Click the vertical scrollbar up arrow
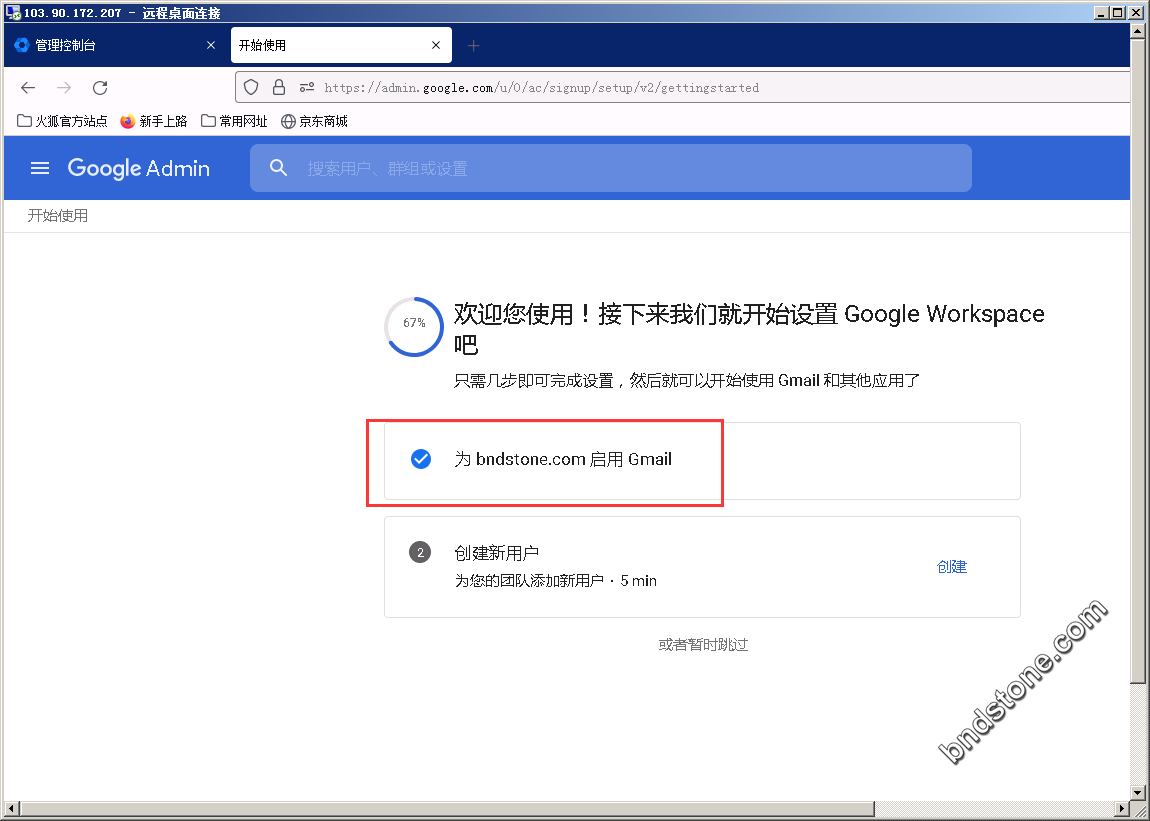 coord(1138,31)
